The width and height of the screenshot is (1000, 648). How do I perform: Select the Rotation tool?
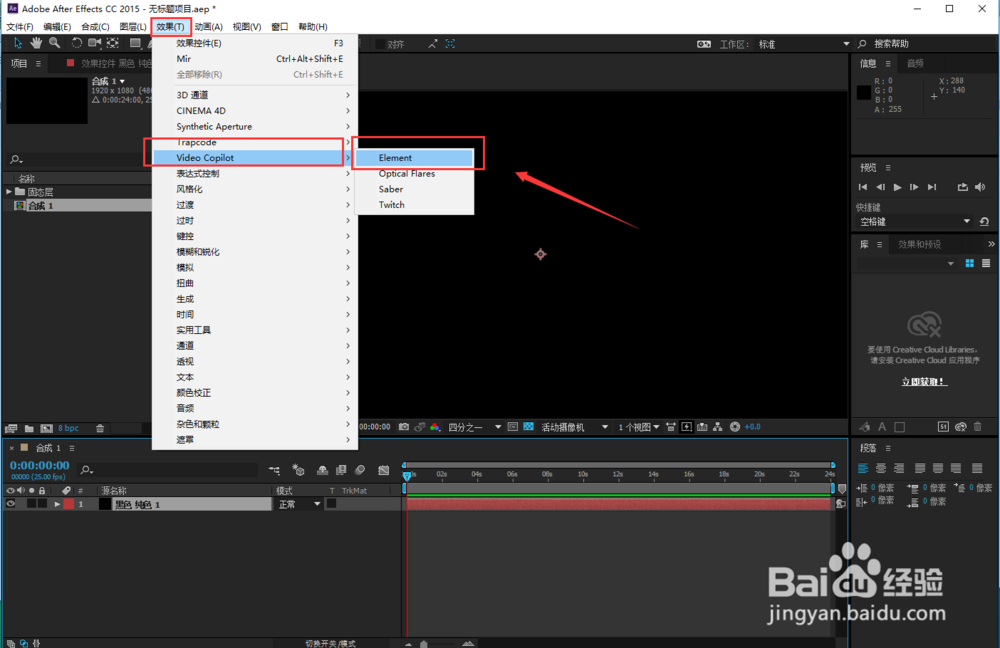pos(76,43)
